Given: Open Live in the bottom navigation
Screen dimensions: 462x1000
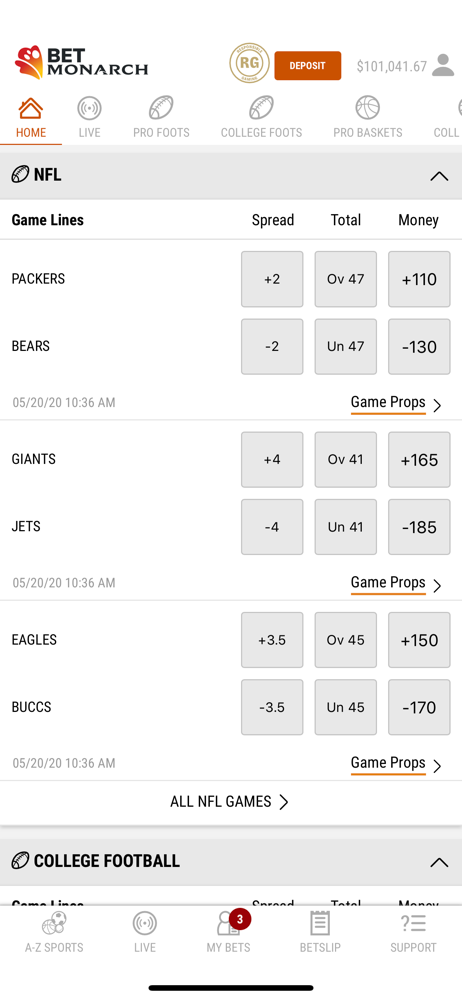Looking at the screenshot, I should pyautogui.click(x=145, y=932).
